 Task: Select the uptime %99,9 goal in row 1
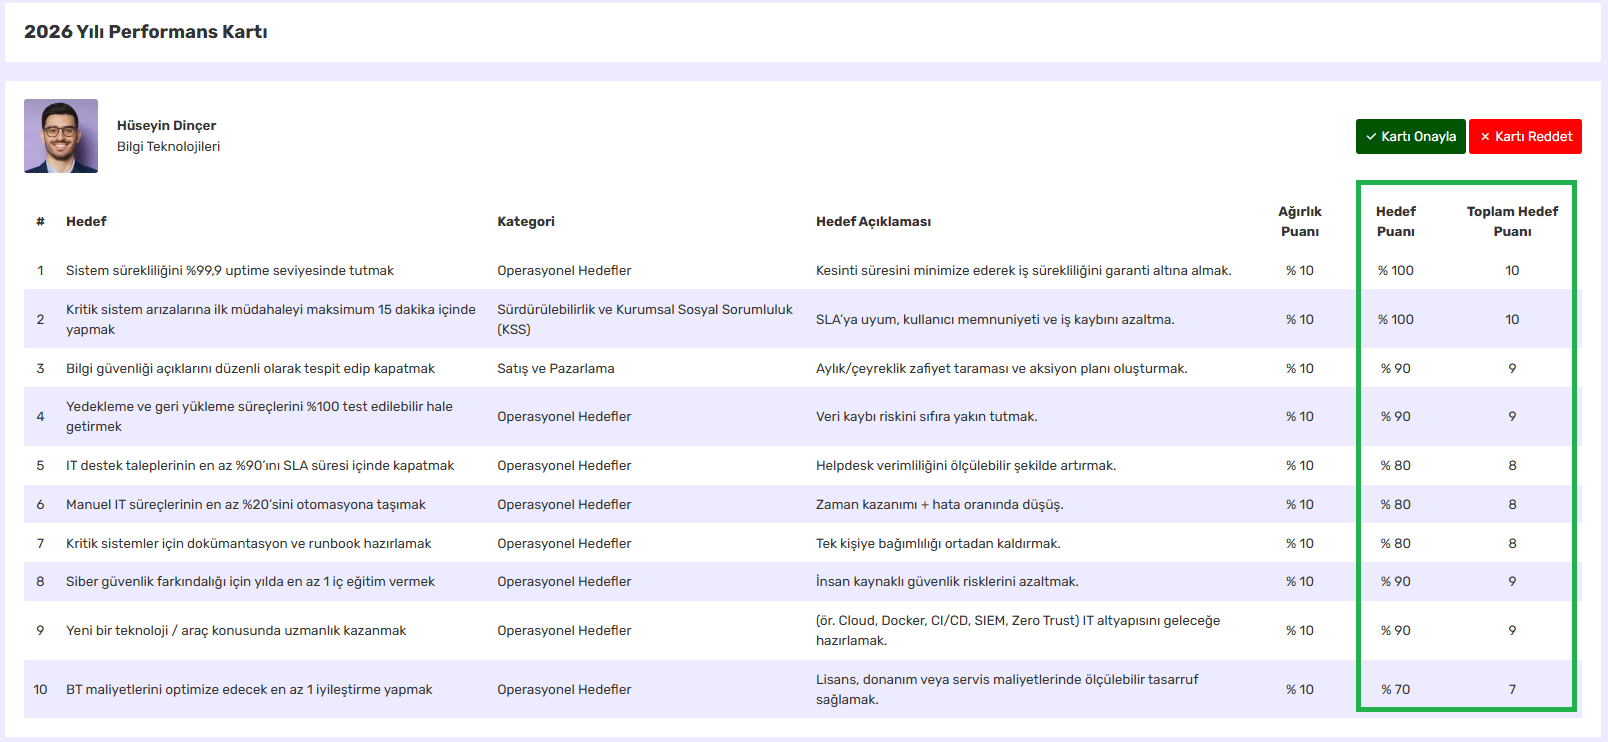coord(230,271)
